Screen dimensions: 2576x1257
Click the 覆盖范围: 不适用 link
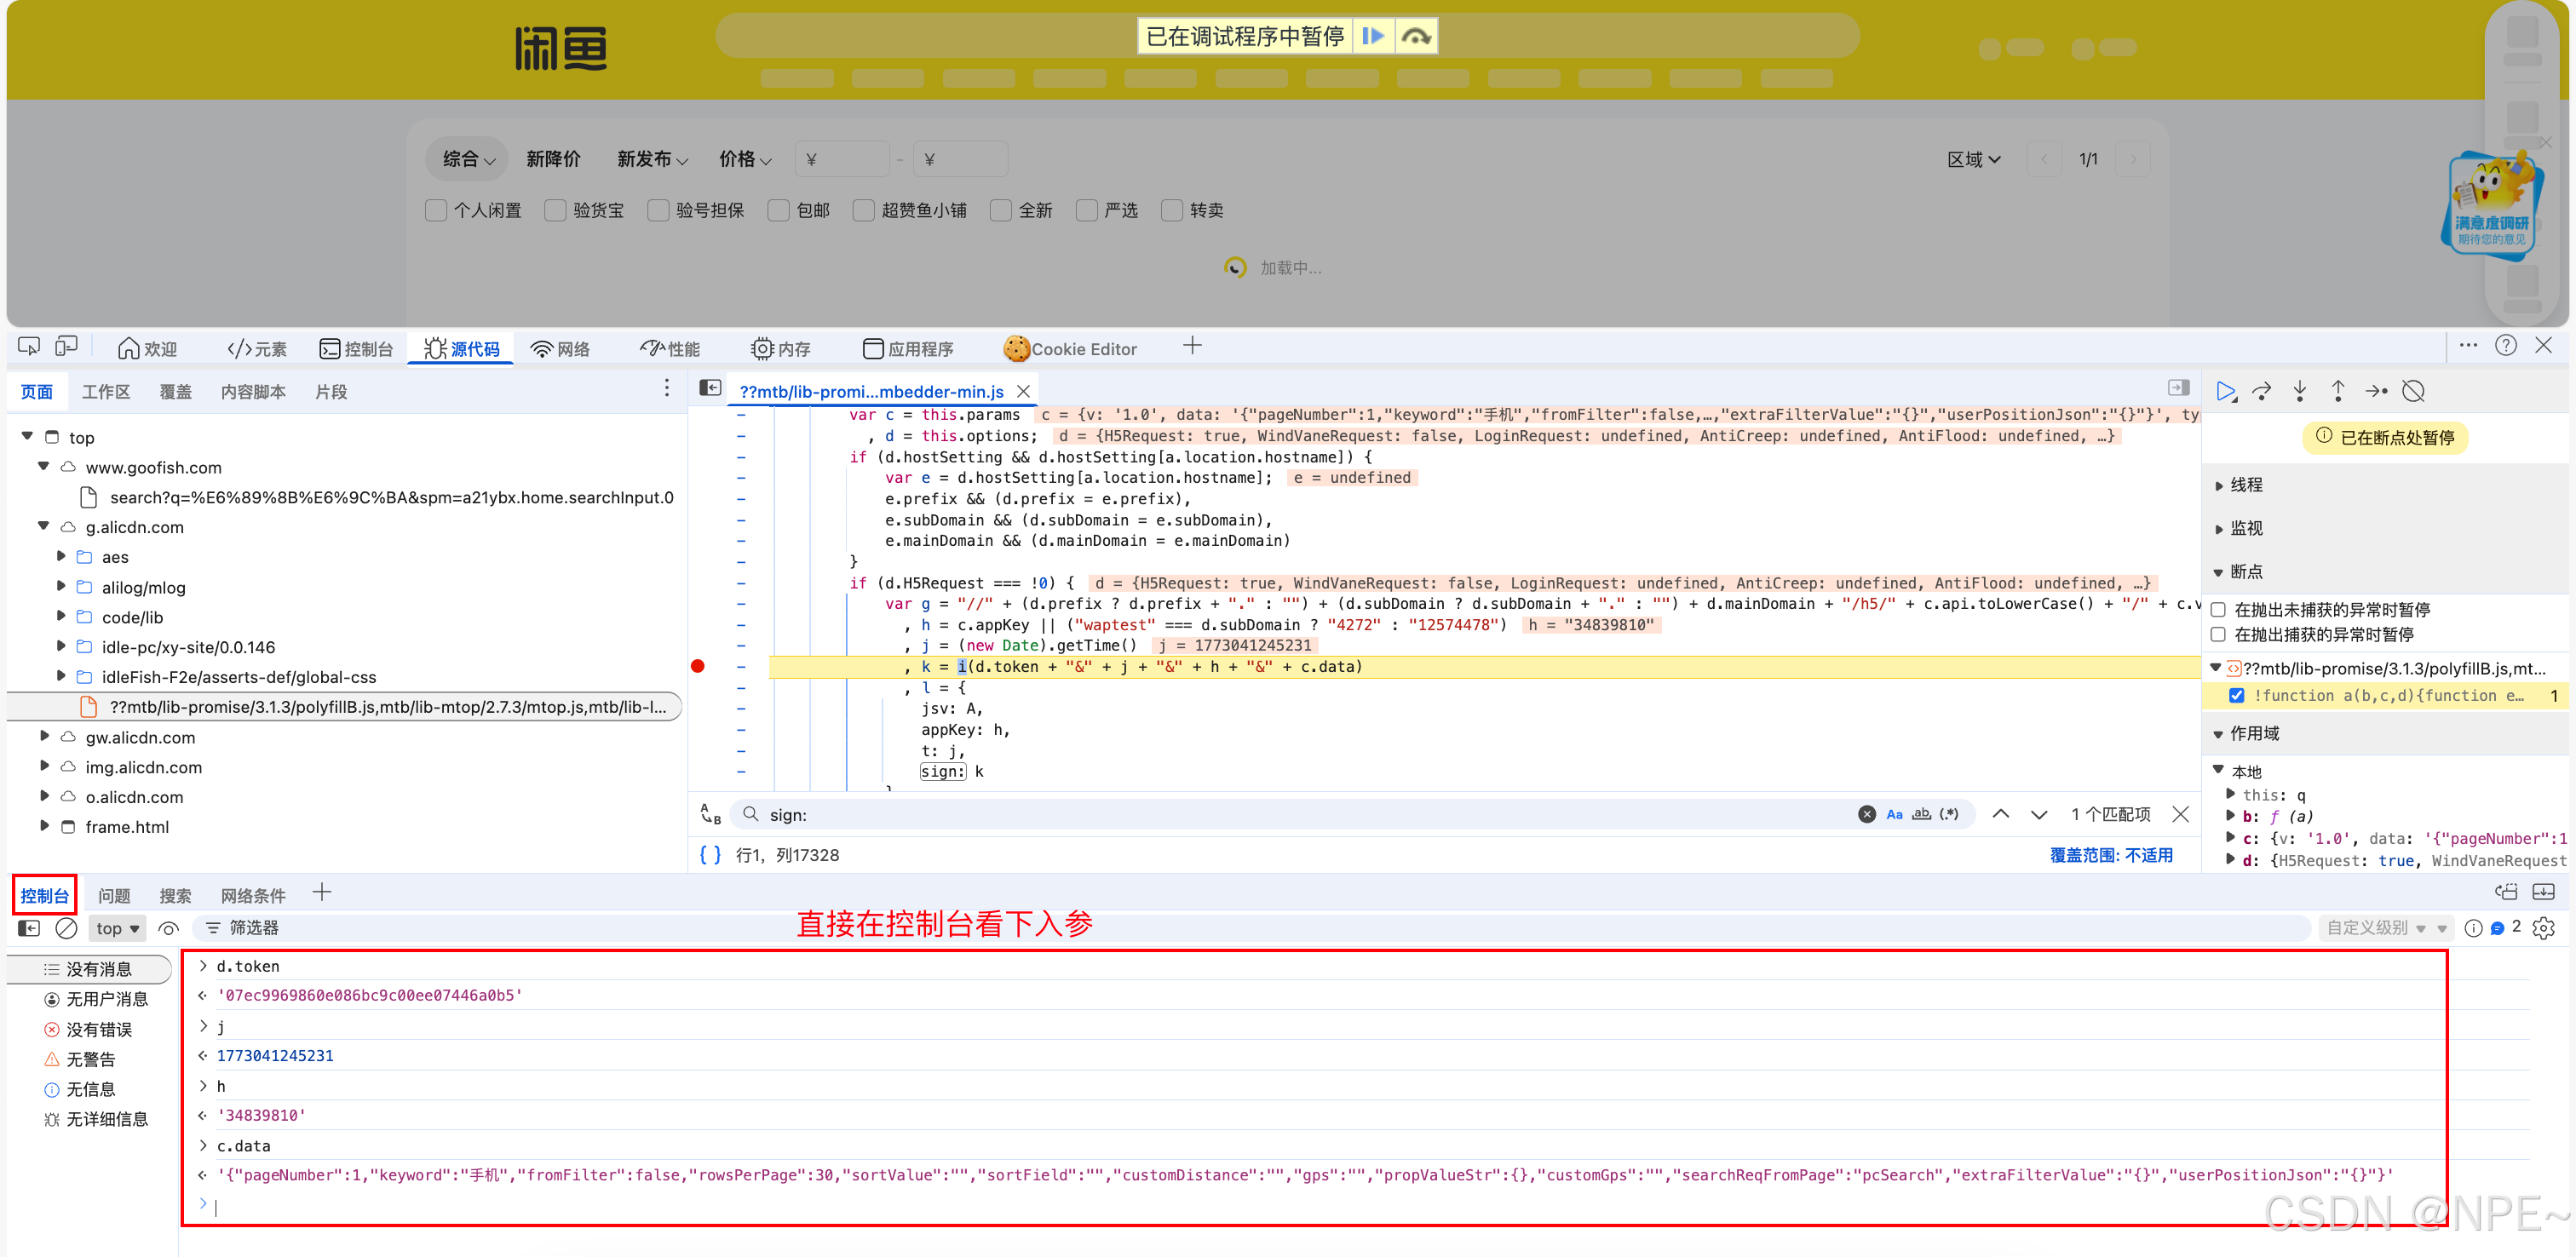[x=2111, y=855]
